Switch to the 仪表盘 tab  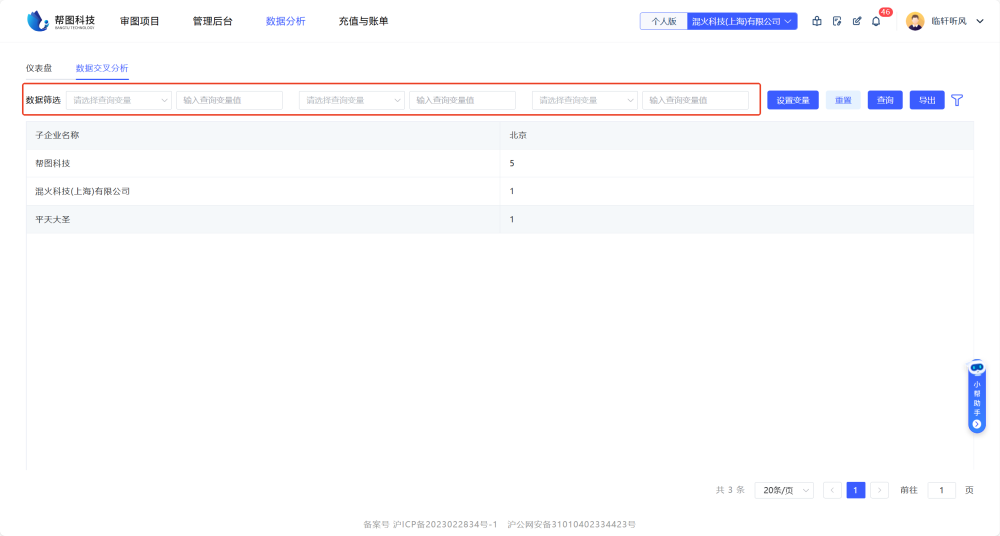tap(39, 68)
